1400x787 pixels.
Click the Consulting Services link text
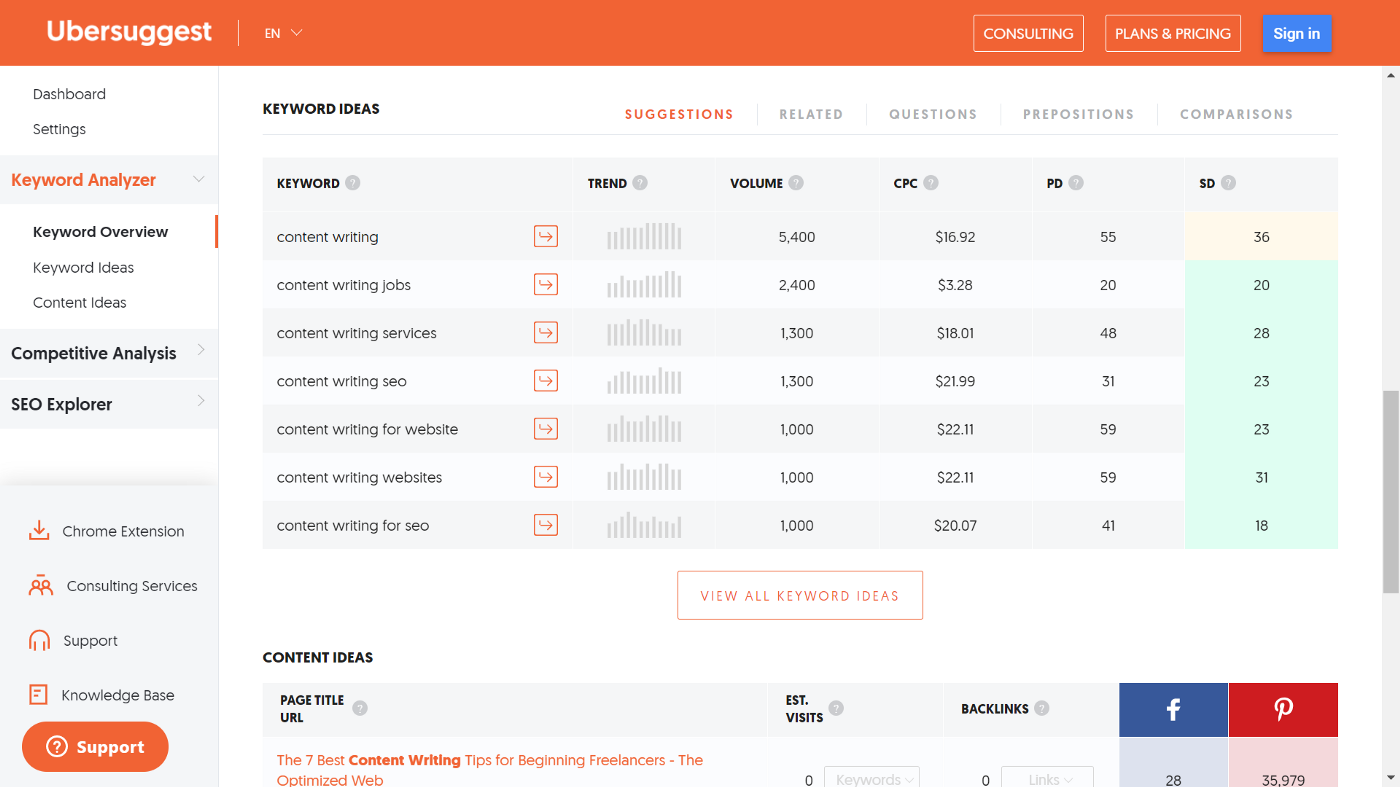click(132, 586)
